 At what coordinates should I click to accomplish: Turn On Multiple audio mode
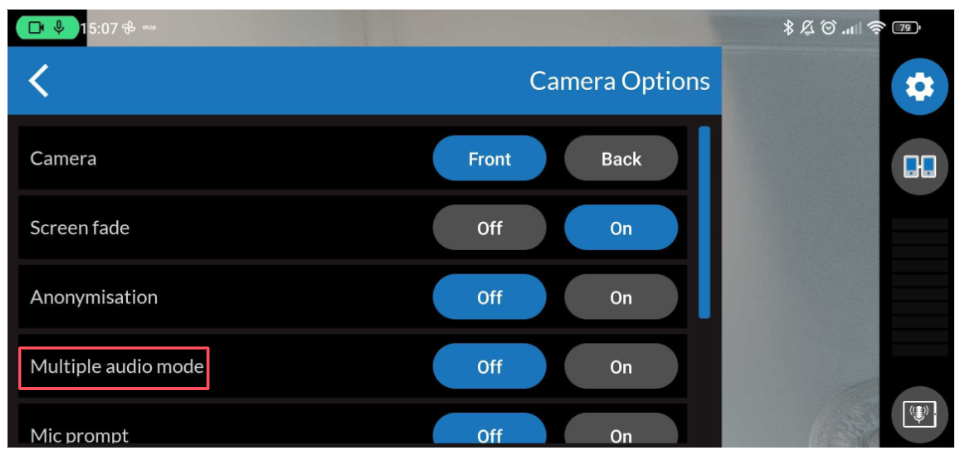(x=621, y=367)
